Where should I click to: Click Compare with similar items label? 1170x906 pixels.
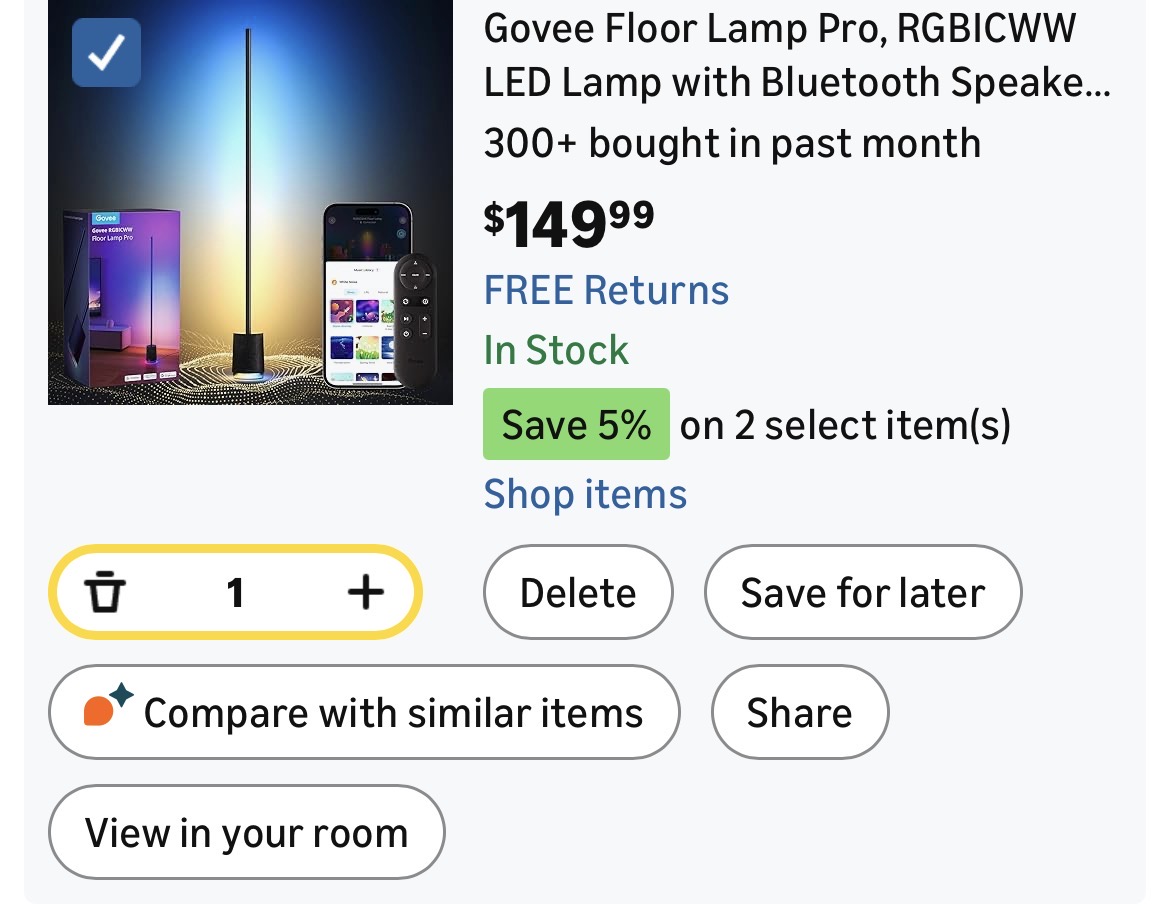click(x=393, y=714)
